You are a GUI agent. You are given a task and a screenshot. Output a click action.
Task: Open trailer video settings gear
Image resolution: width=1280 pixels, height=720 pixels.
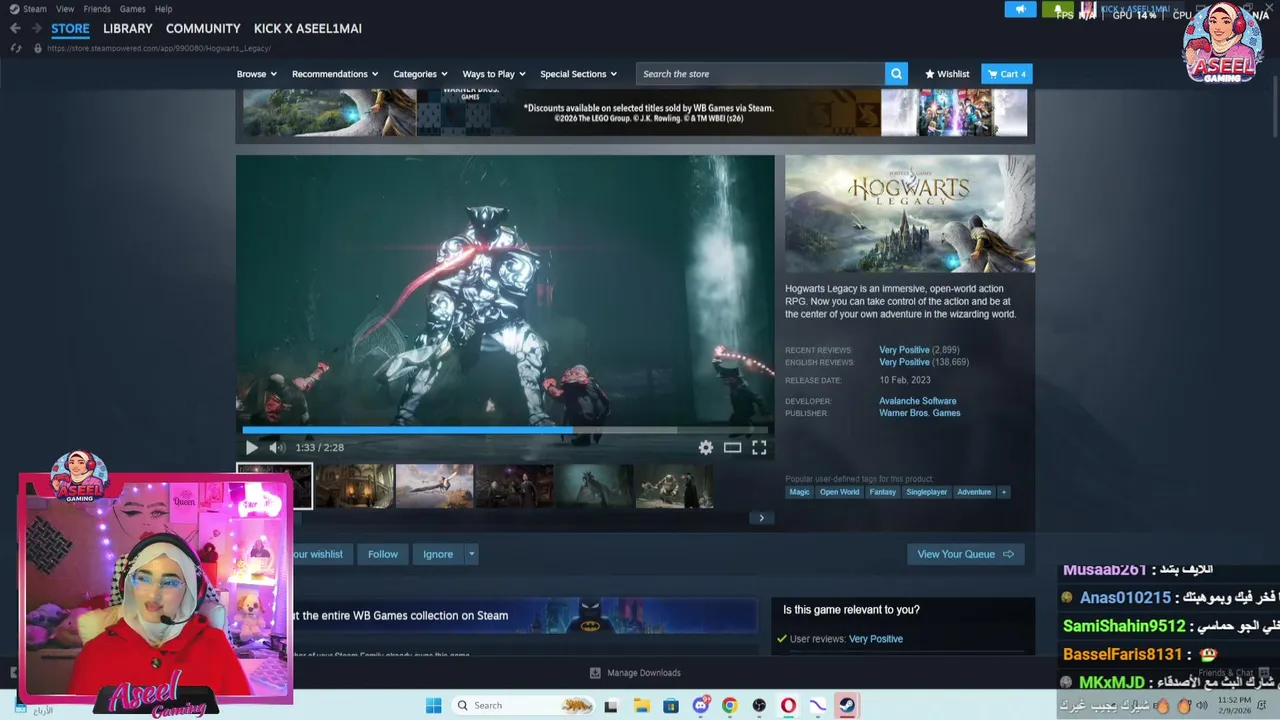[706, 448]
